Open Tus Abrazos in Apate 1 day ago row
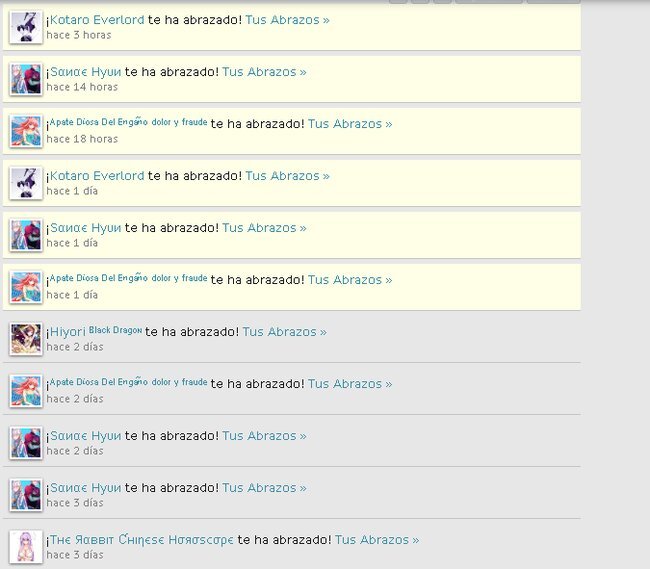The width and height of the screenshot is (650, 569). [350, 280]
